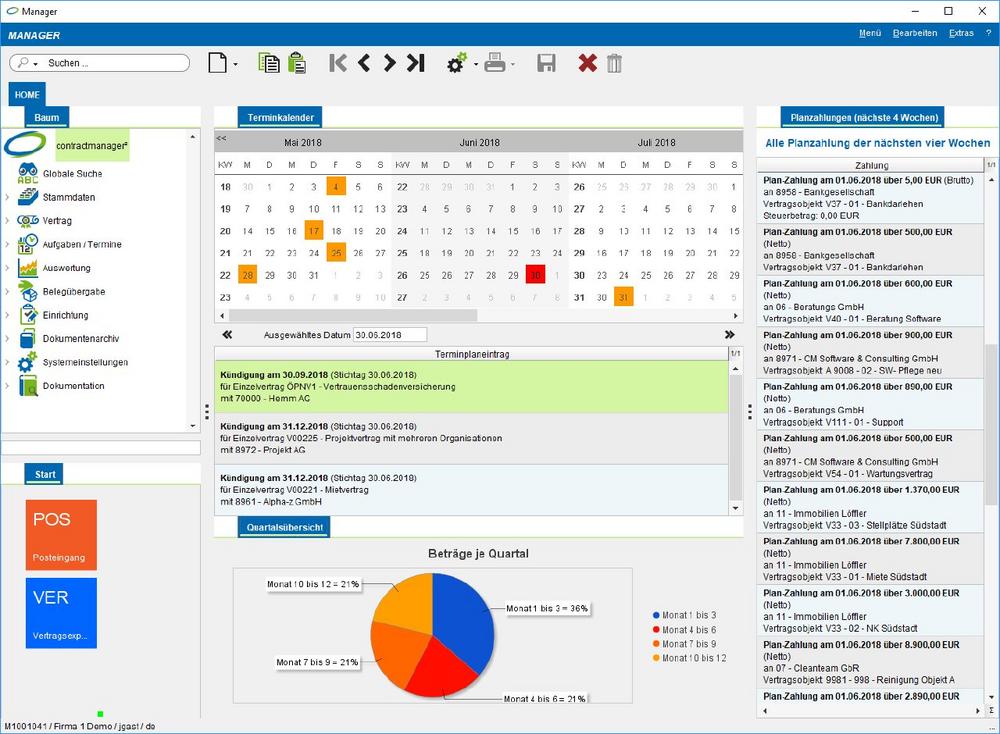Click the new document icon
1000x734 pixels.
217,63
